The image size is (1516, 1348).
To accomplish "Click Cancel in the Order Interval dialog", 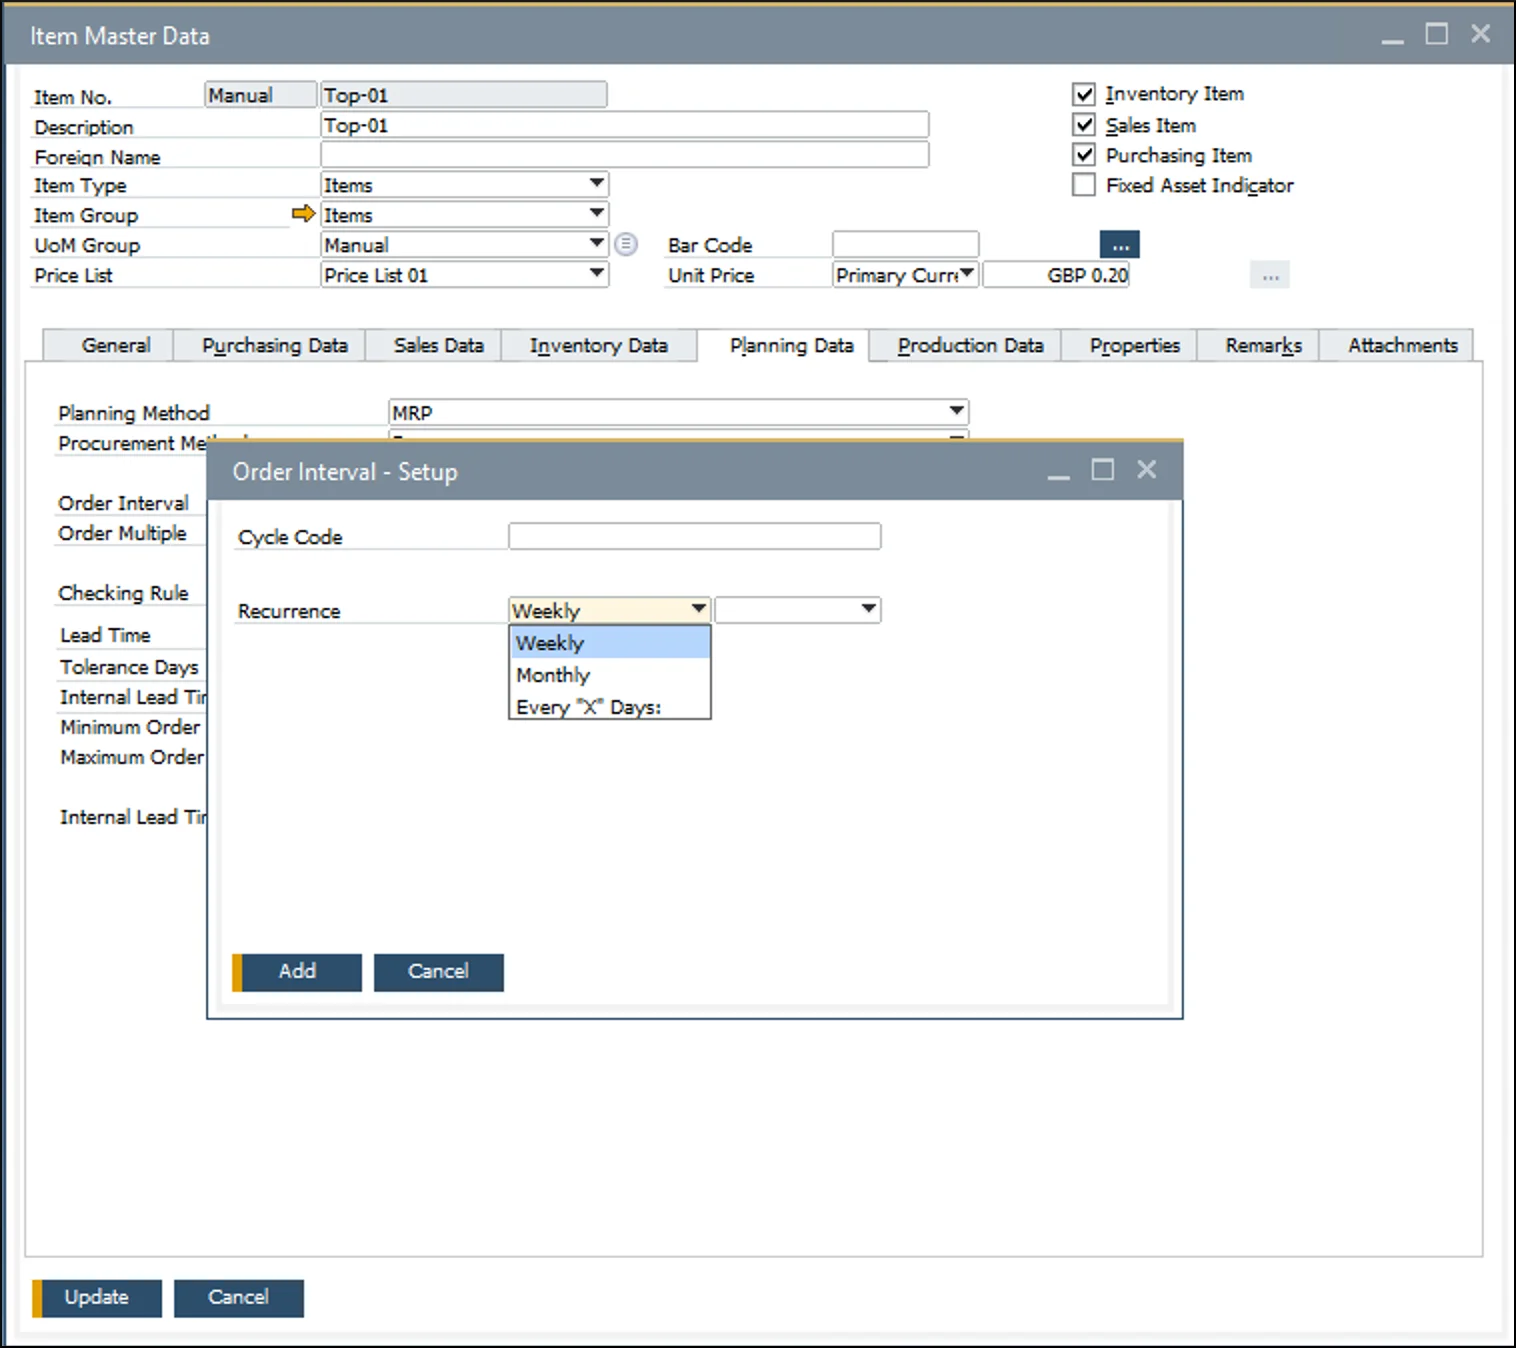I will [438, 972].
